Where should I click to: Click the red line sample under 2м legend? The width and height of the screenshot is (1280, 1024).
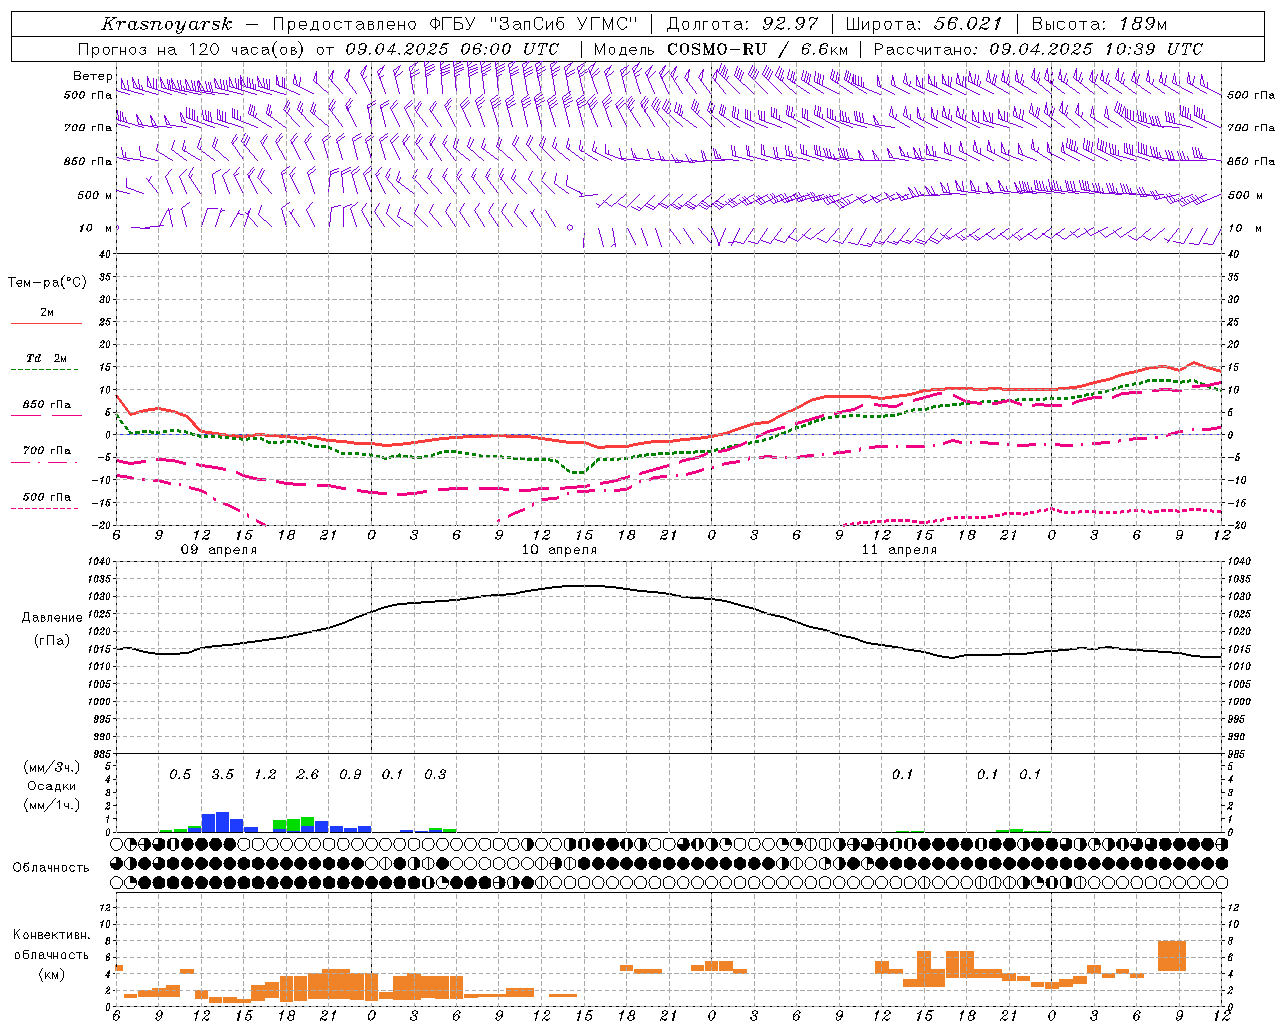(x=46, y=324)
